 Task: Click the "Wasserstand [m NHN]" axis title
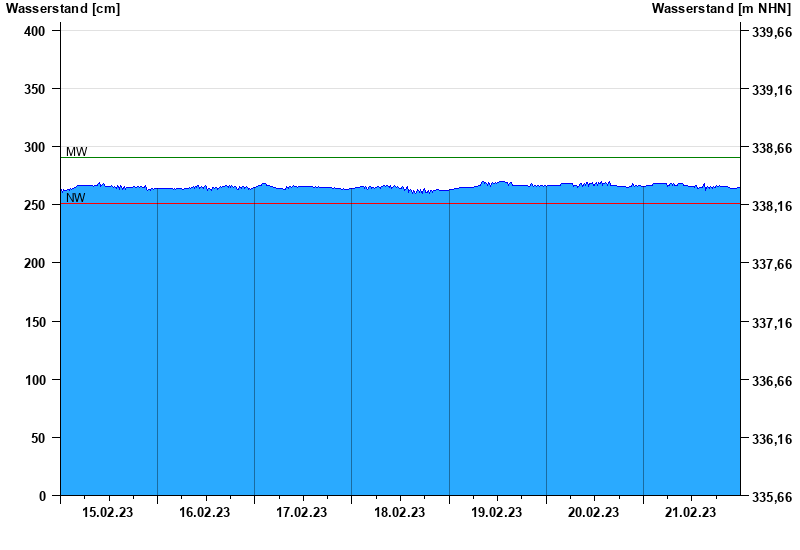point(721,9)
